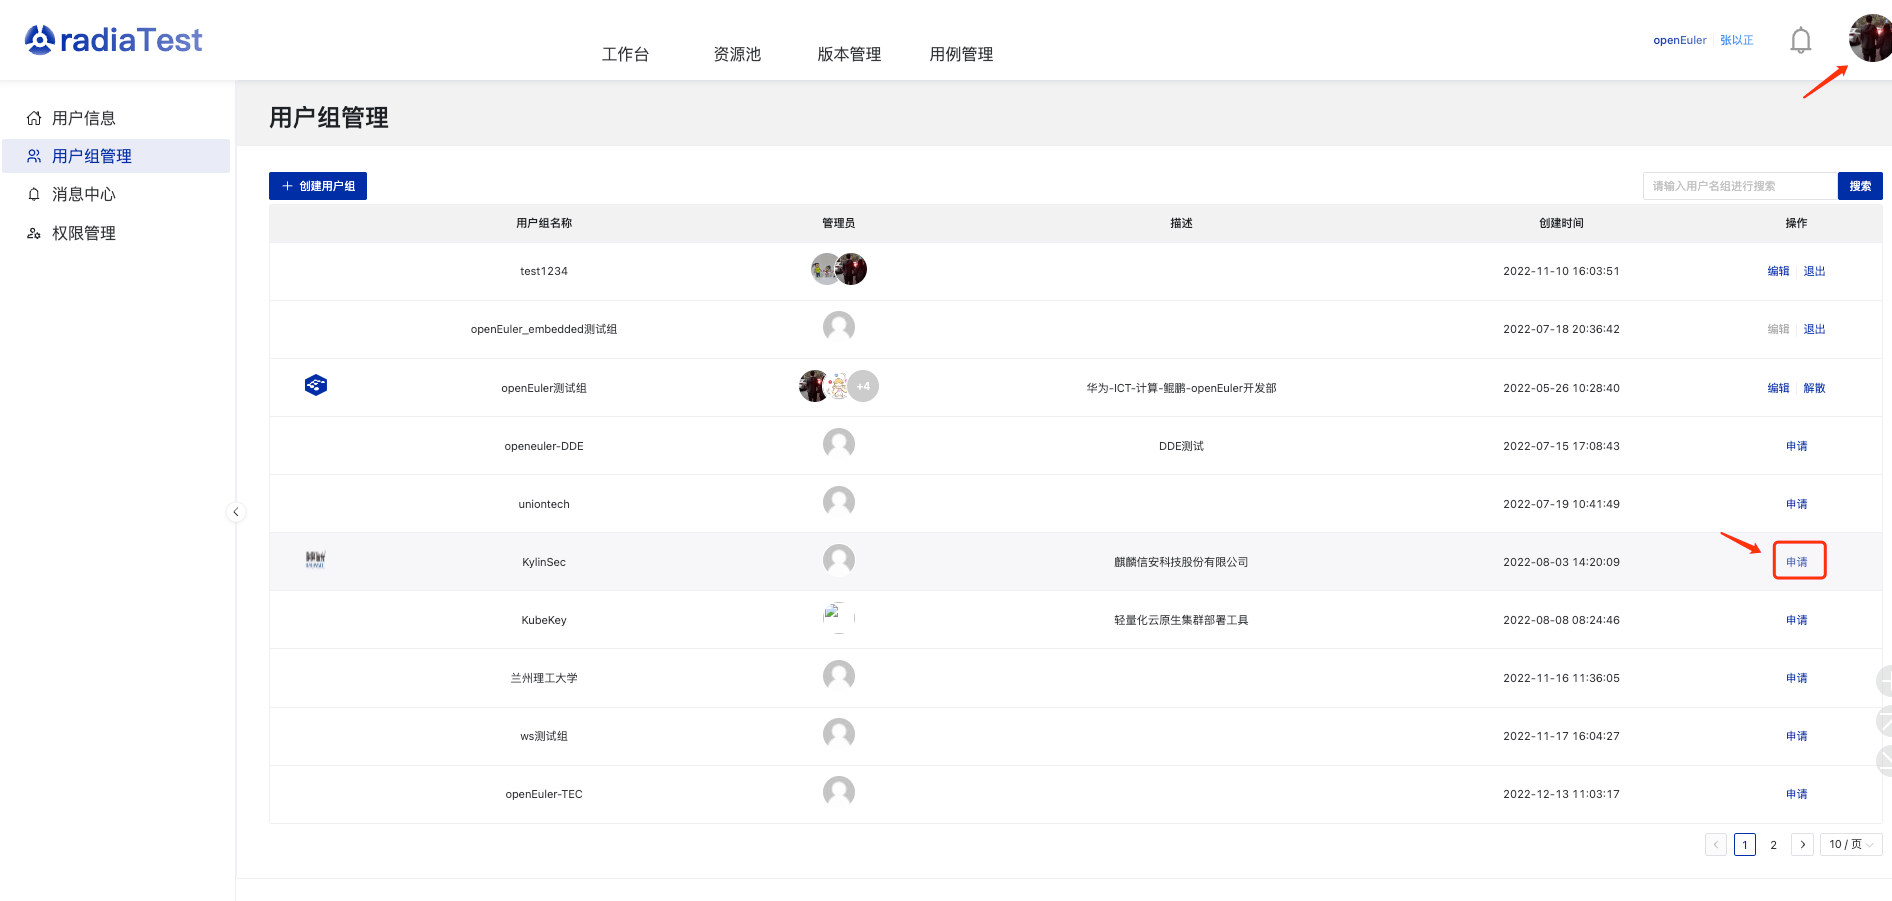Click the KylinSec group logo icon

pyautogui.click(x=316, y=560)
